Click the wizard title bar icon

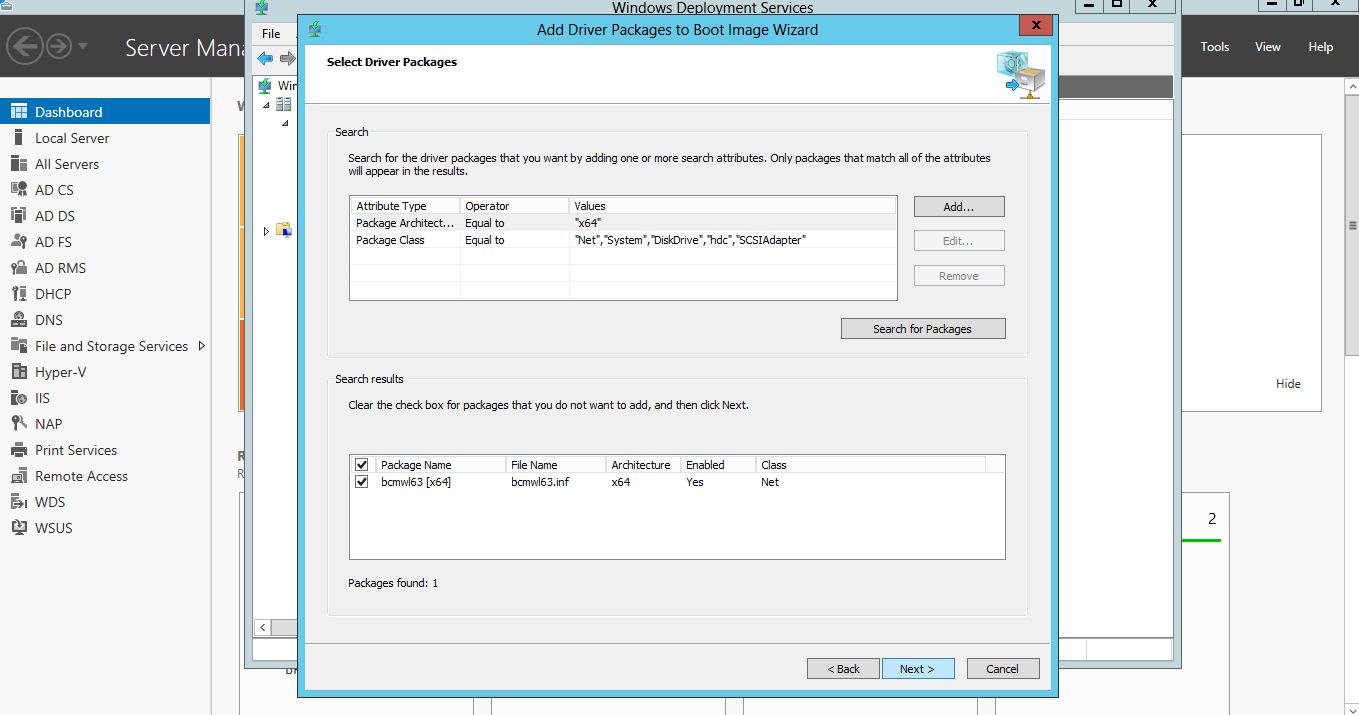316,29
